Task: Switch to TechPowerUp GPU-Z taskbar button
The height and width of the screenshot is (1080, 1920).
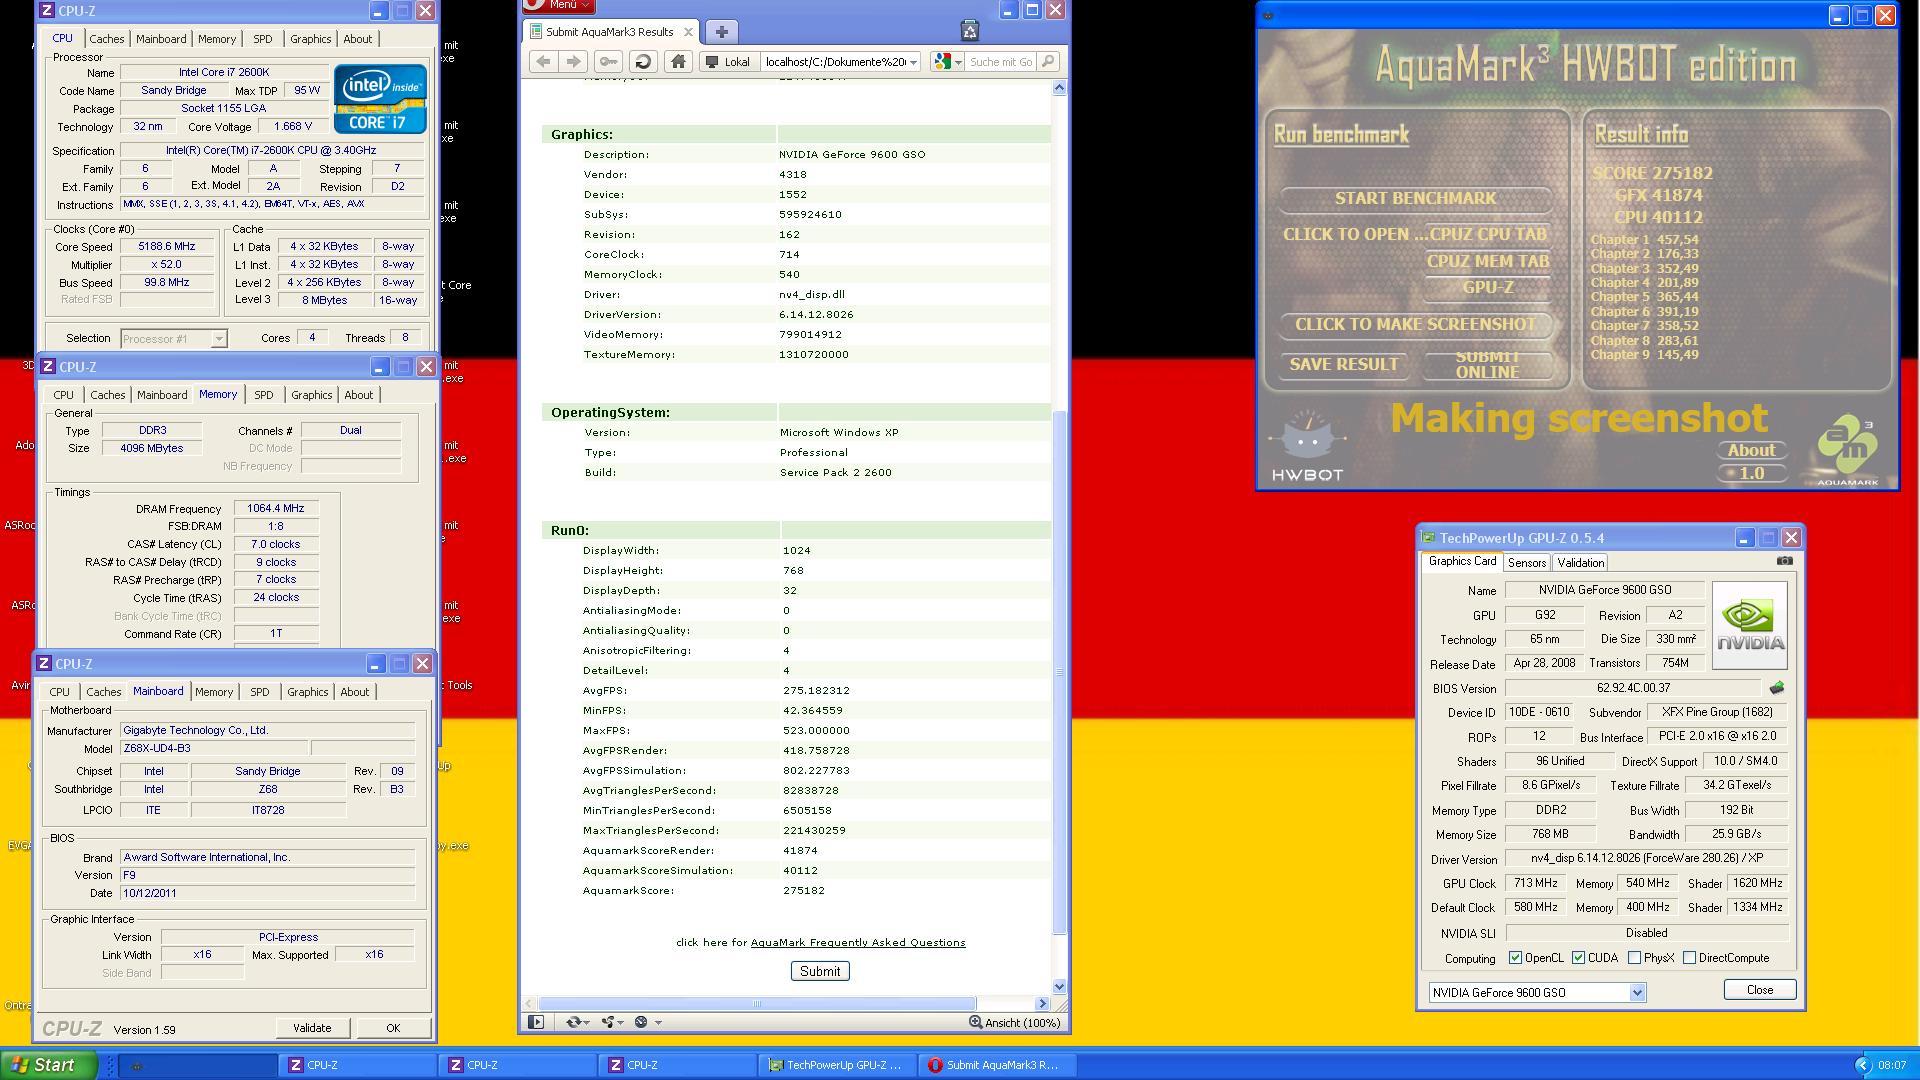Action: click(x=837, y=1065)
